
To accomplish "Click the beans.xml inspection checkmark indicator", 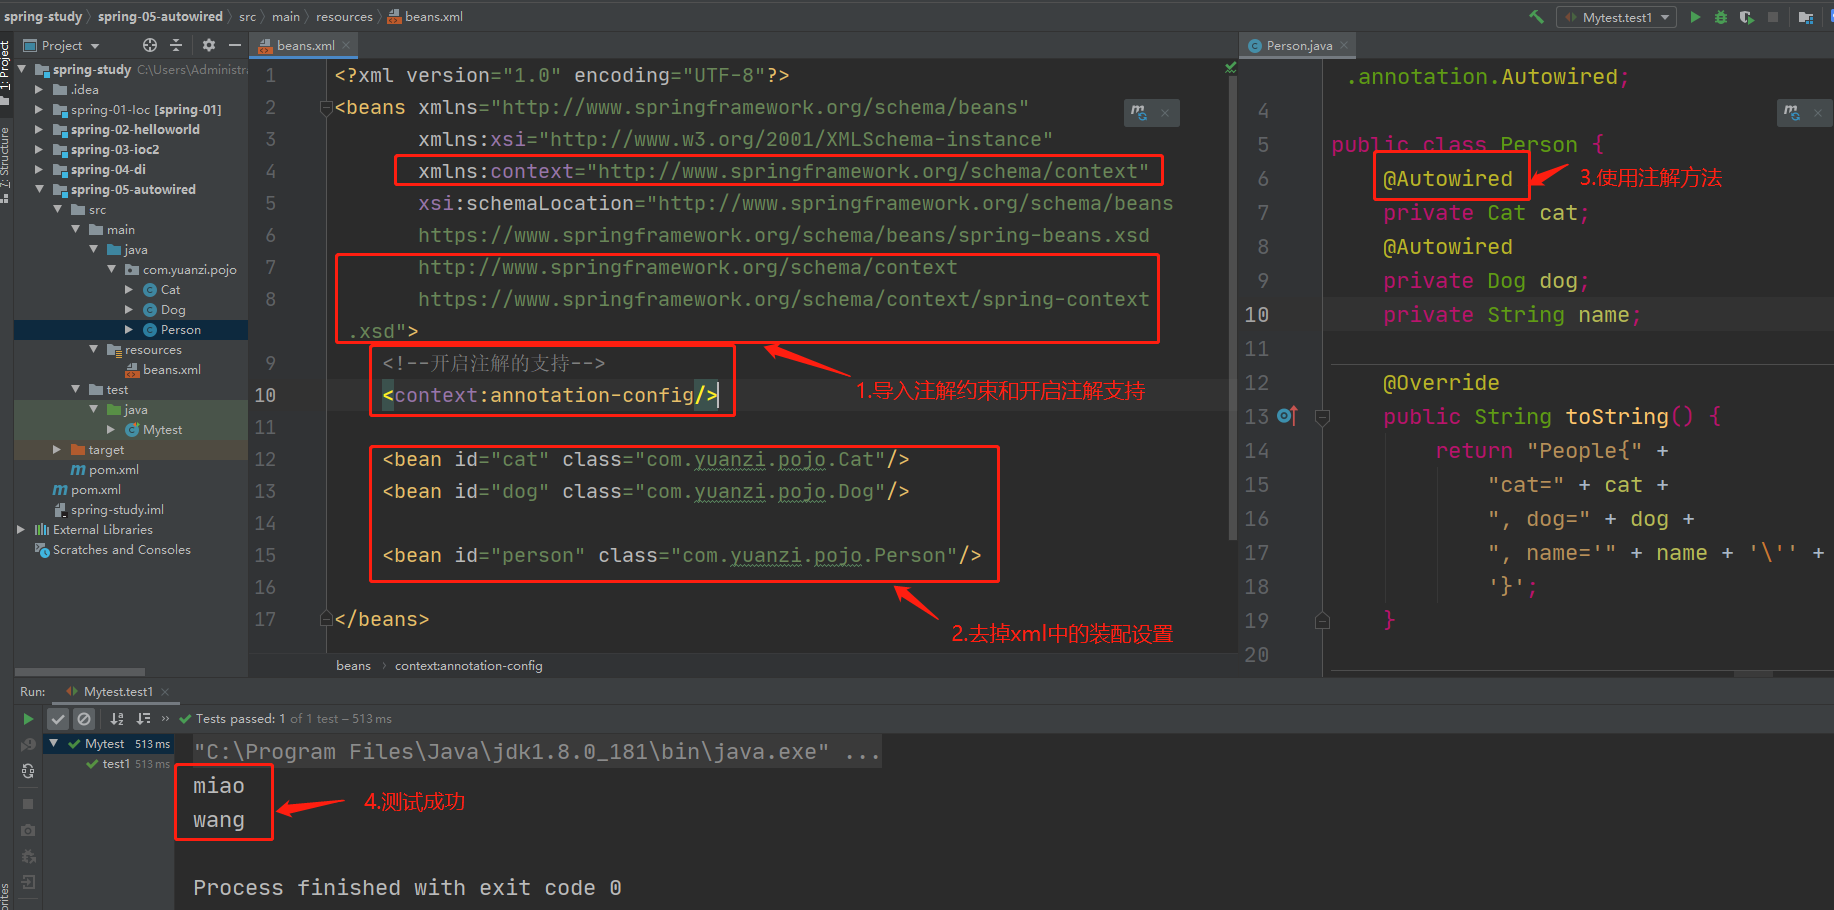I will pyautogui.click(x=1231, y=67).
